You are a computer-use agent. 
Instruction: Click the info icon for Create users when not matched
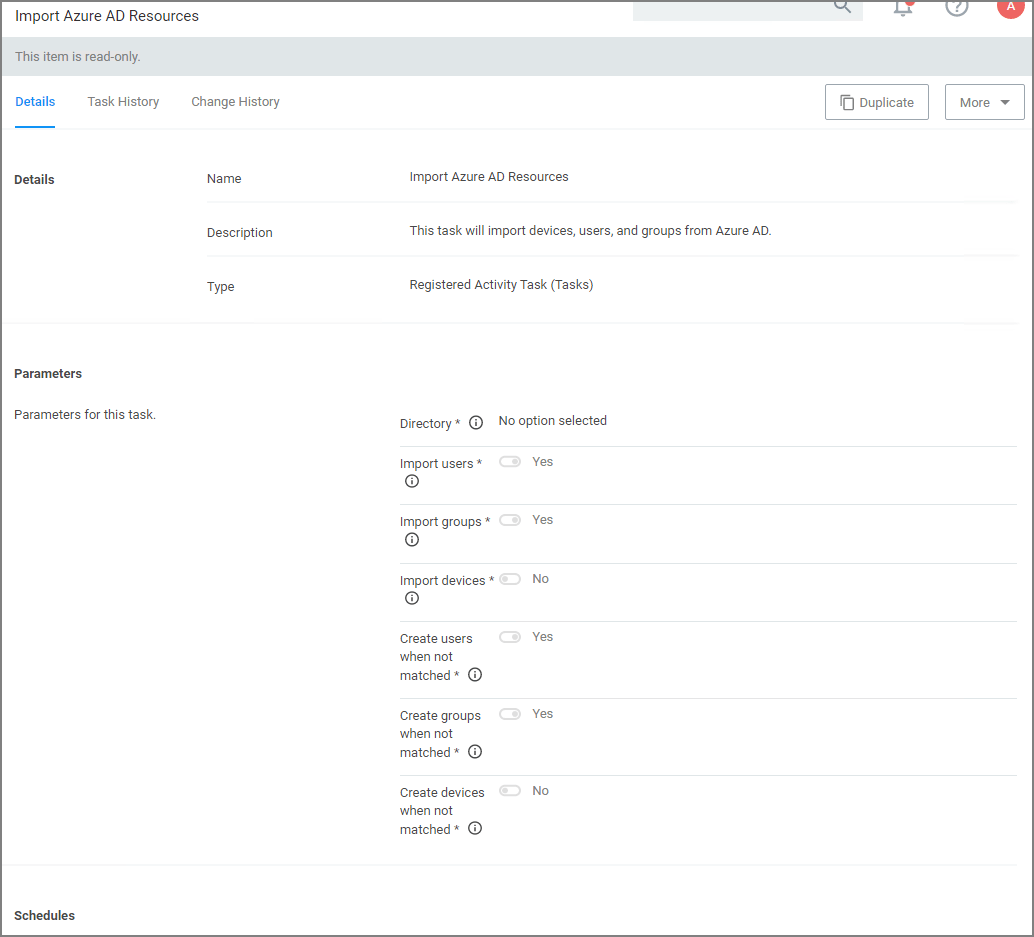pyautogui.click(x=475, y=674)
